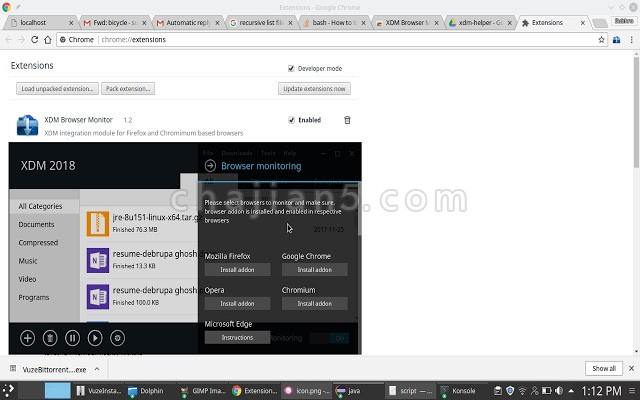640x400 pixels.
Task: Select All Categories in XDM sidebar
Action: (44, 206)
